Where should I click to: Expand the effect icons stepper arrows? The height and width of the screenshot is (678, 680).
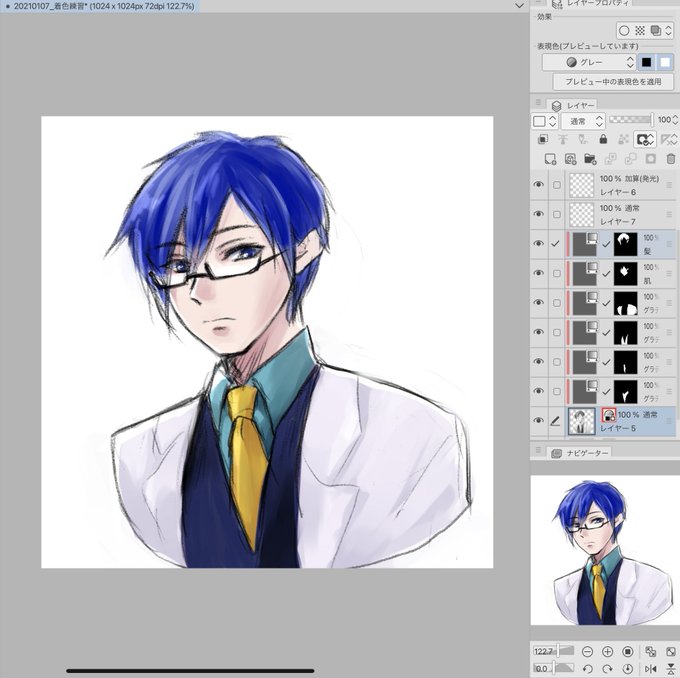668,31
